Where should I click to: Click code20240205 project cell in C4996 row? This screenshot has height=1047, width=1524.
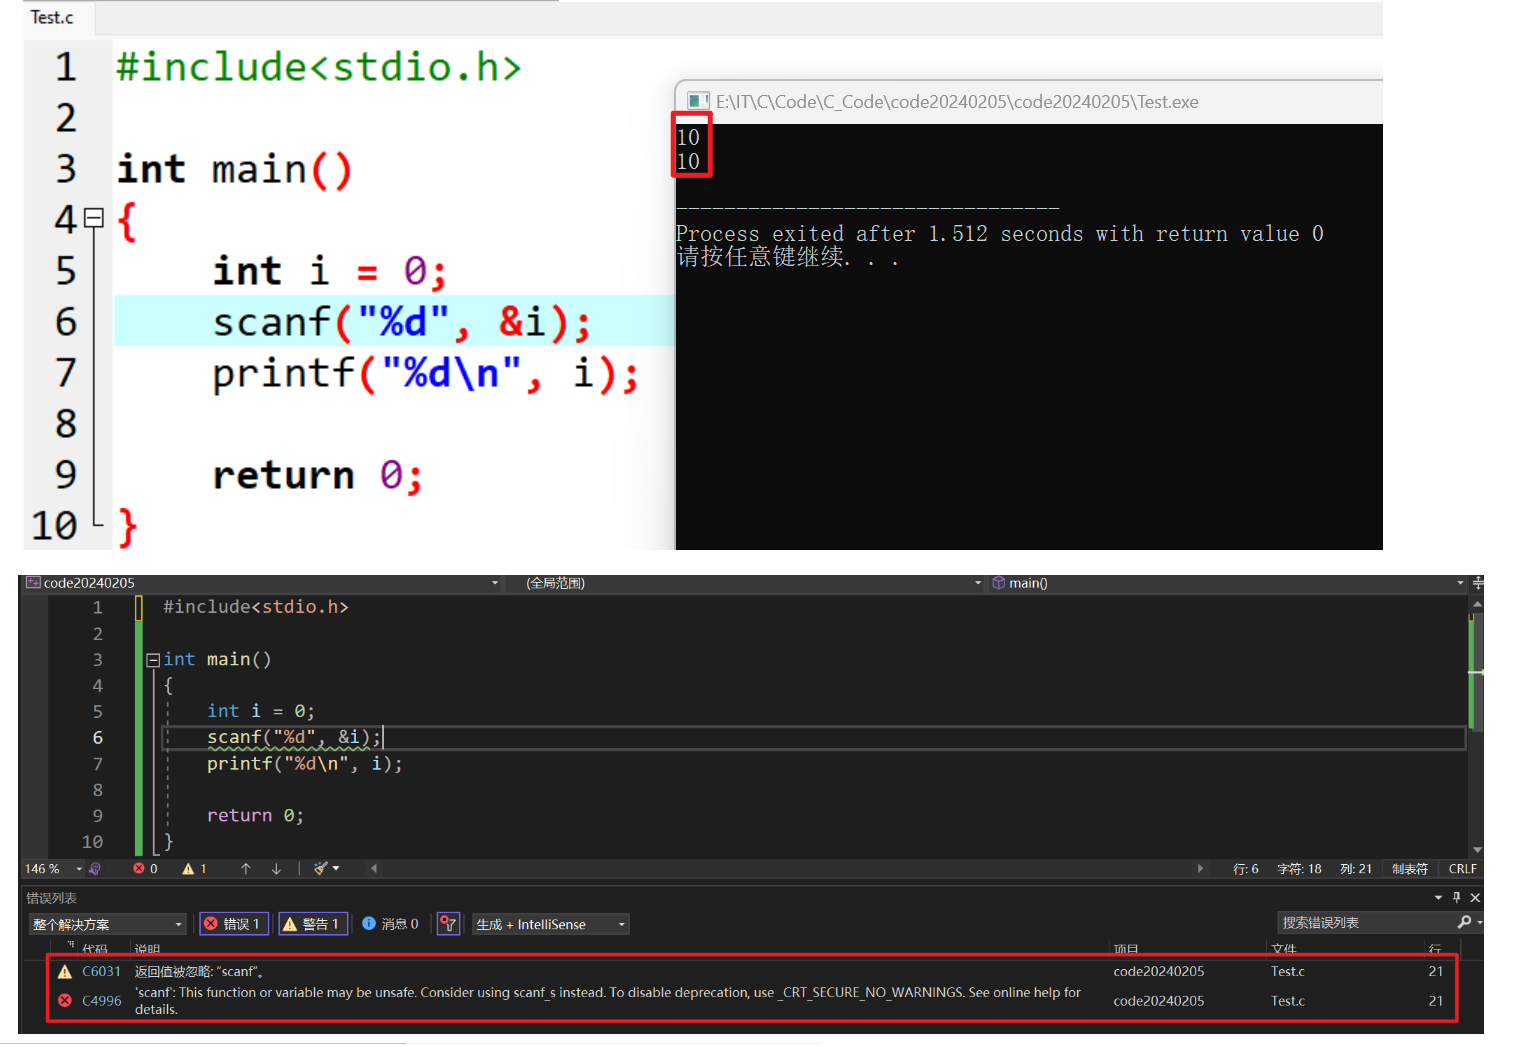point(1158,1000)
